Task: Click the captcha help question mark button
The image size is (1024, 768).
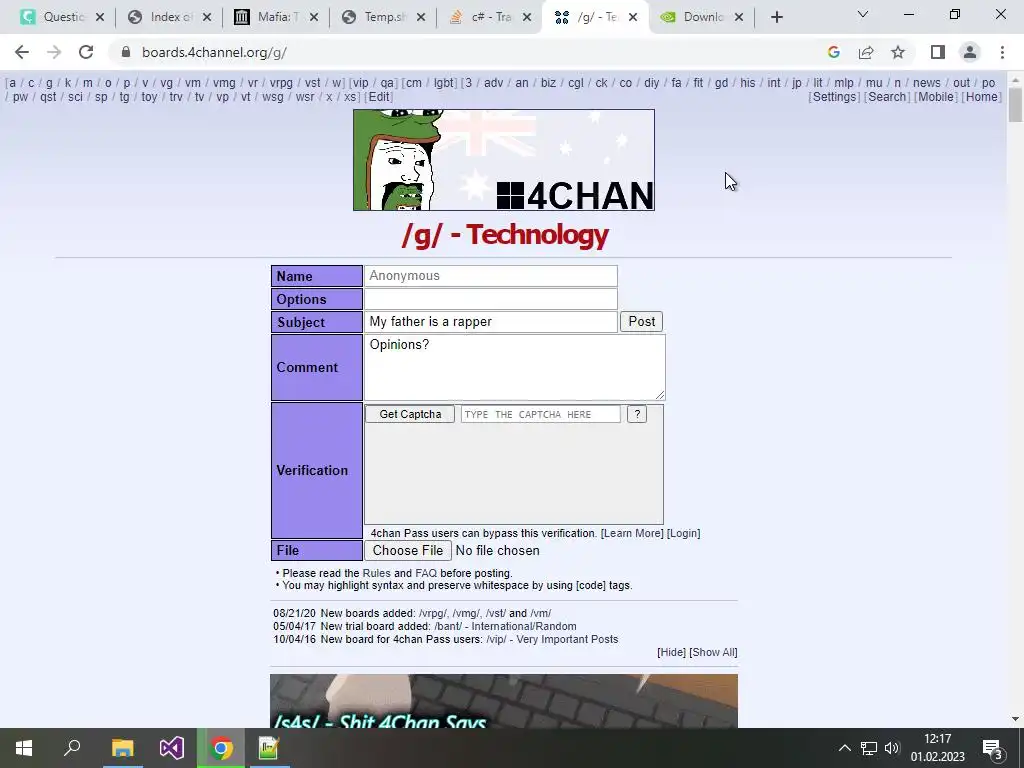Action: 637,414
